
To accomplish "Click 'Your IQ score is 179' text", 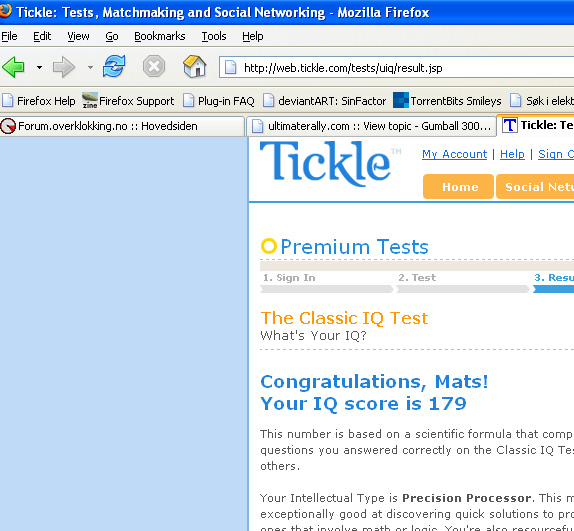I will pyautogui.click(x=363, y=404).
